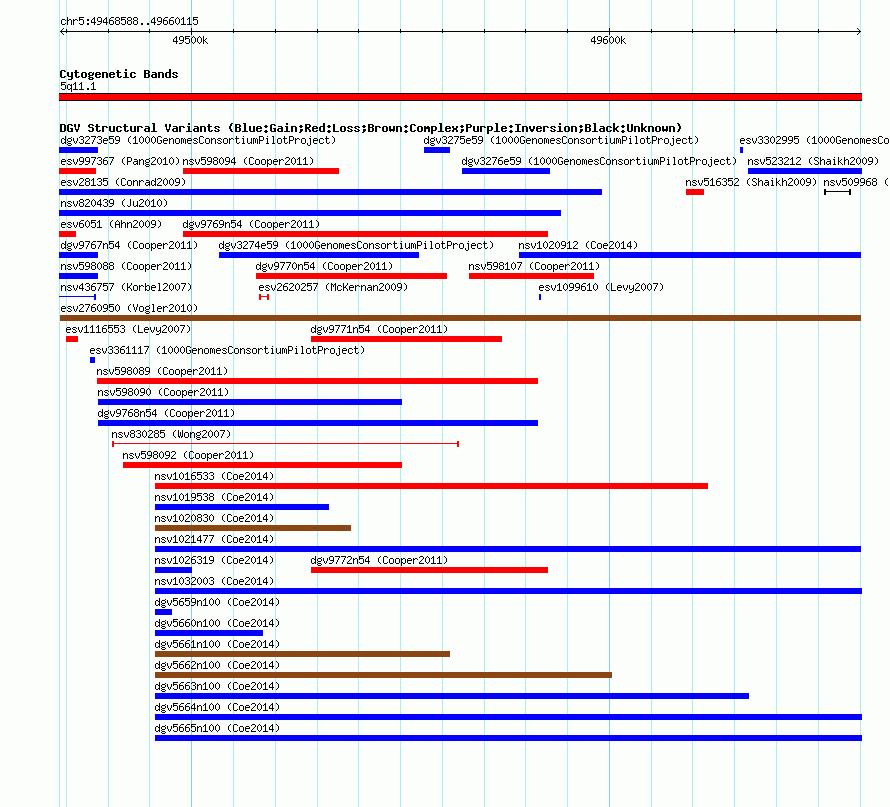The width and height of the screenshot is (890, 807).
Task: Click the nsv598094 (Cooper2011) label
Action: (248, 161)
